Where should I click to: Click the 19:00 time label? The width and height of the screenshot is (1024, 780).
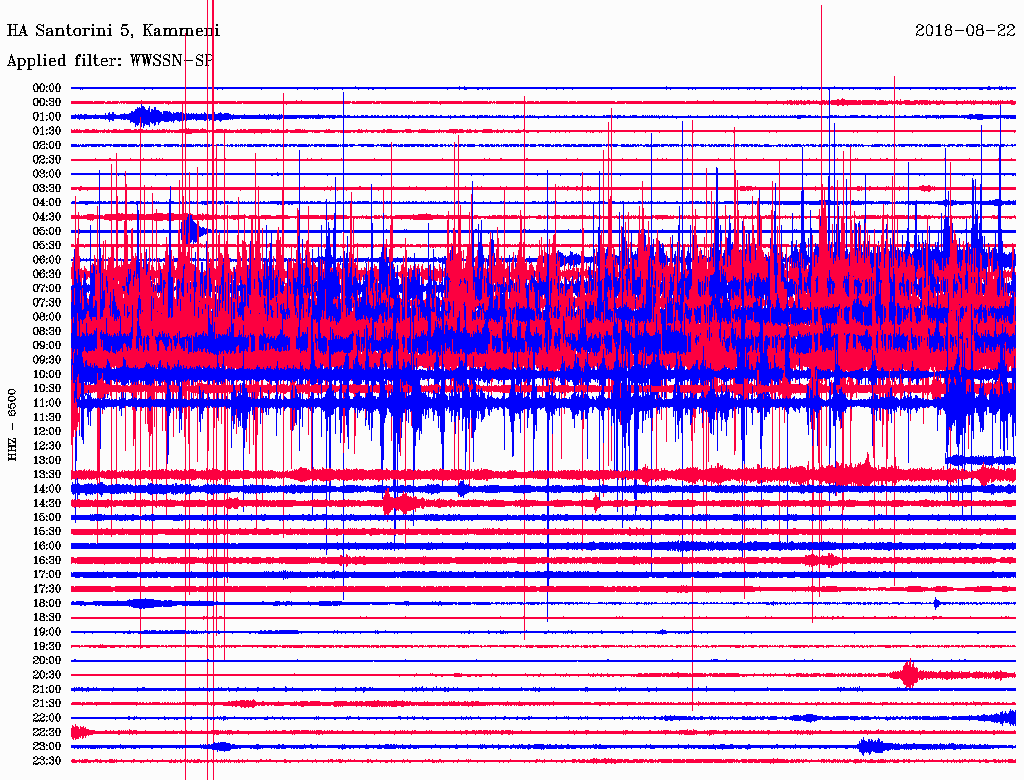(47, 632)
